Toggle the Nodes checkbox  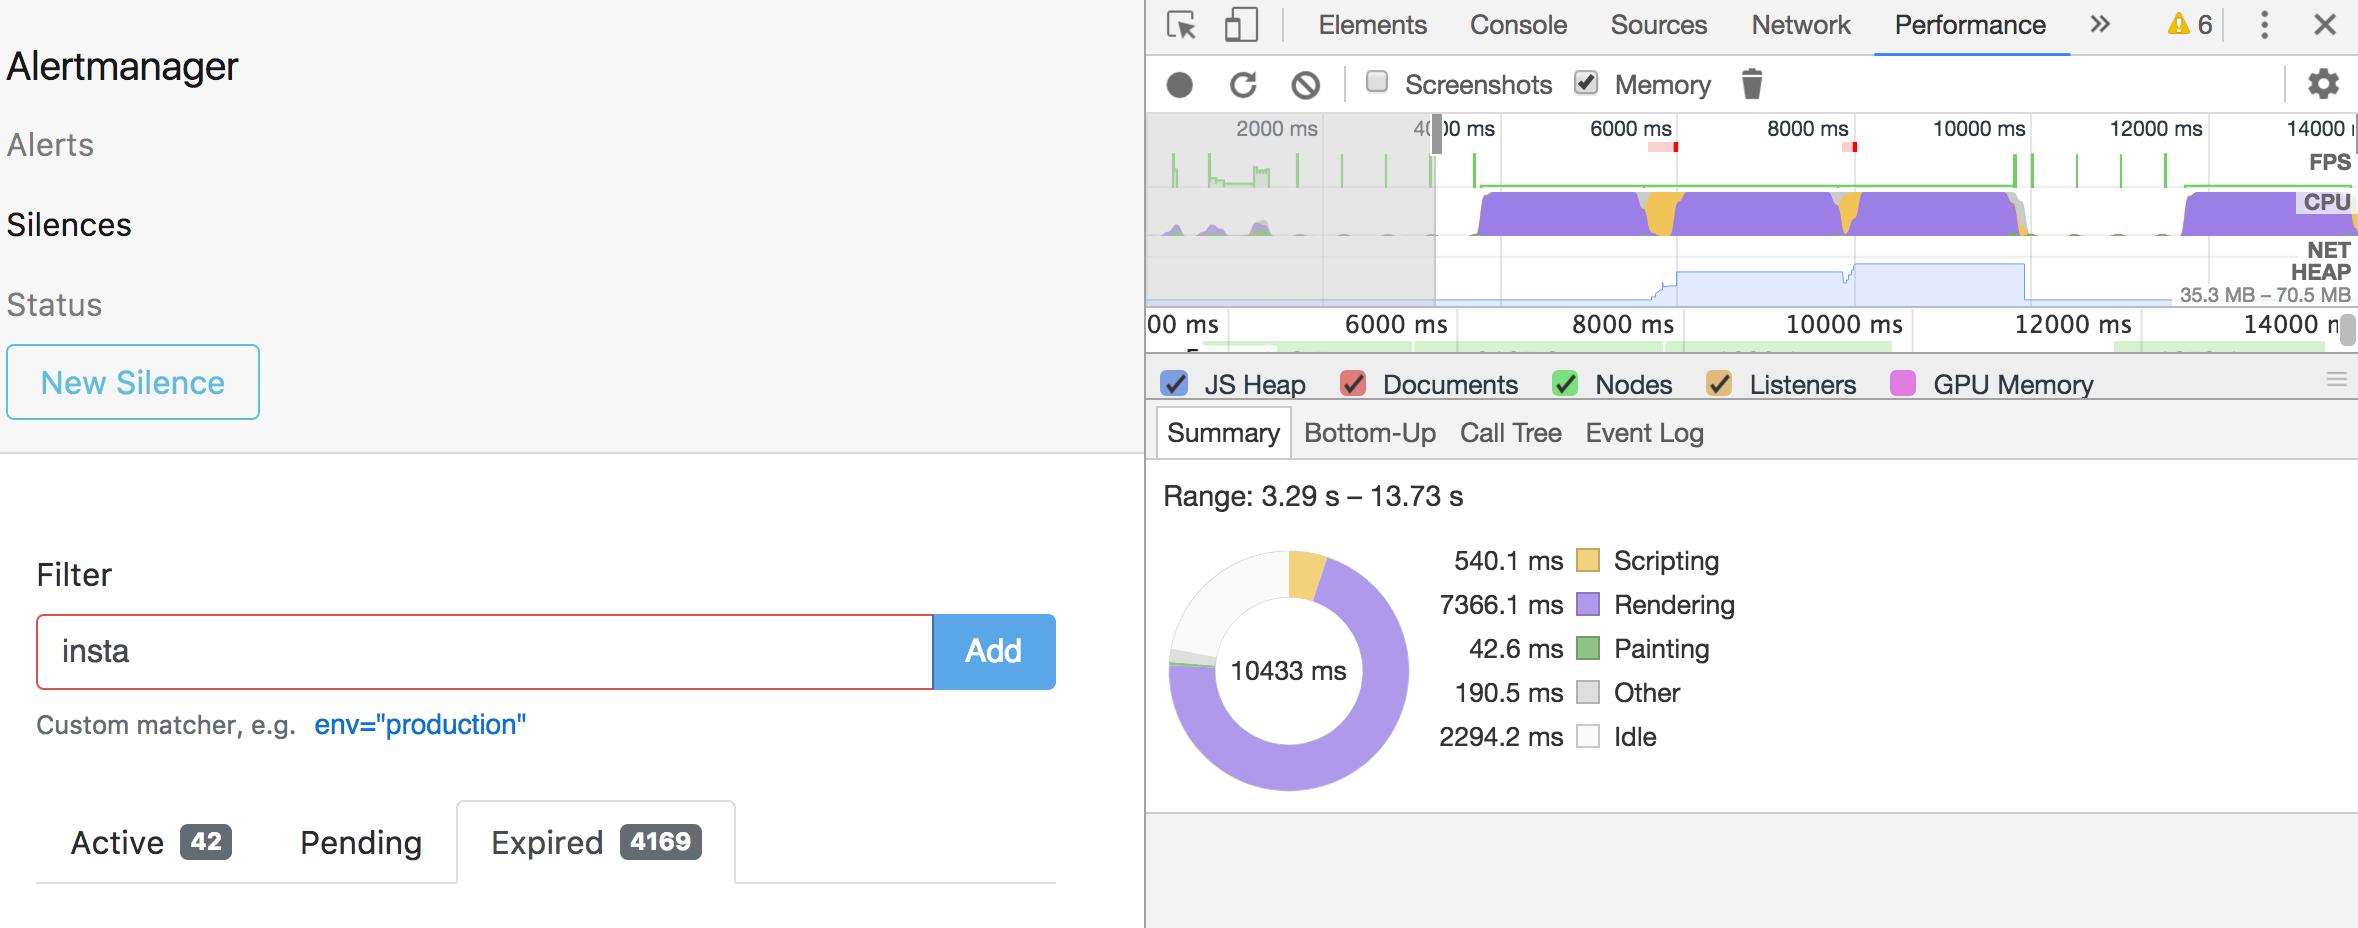coord(1565,384)
